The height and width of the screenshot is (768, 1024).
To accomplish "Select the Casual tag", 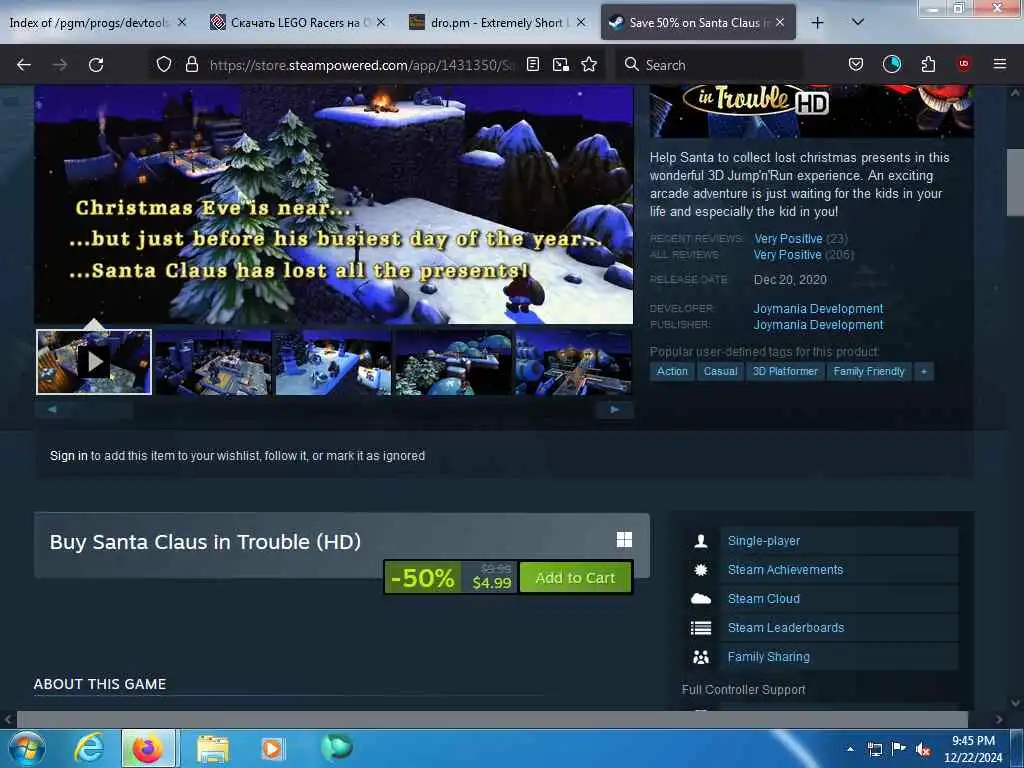I will click(720, 372).
